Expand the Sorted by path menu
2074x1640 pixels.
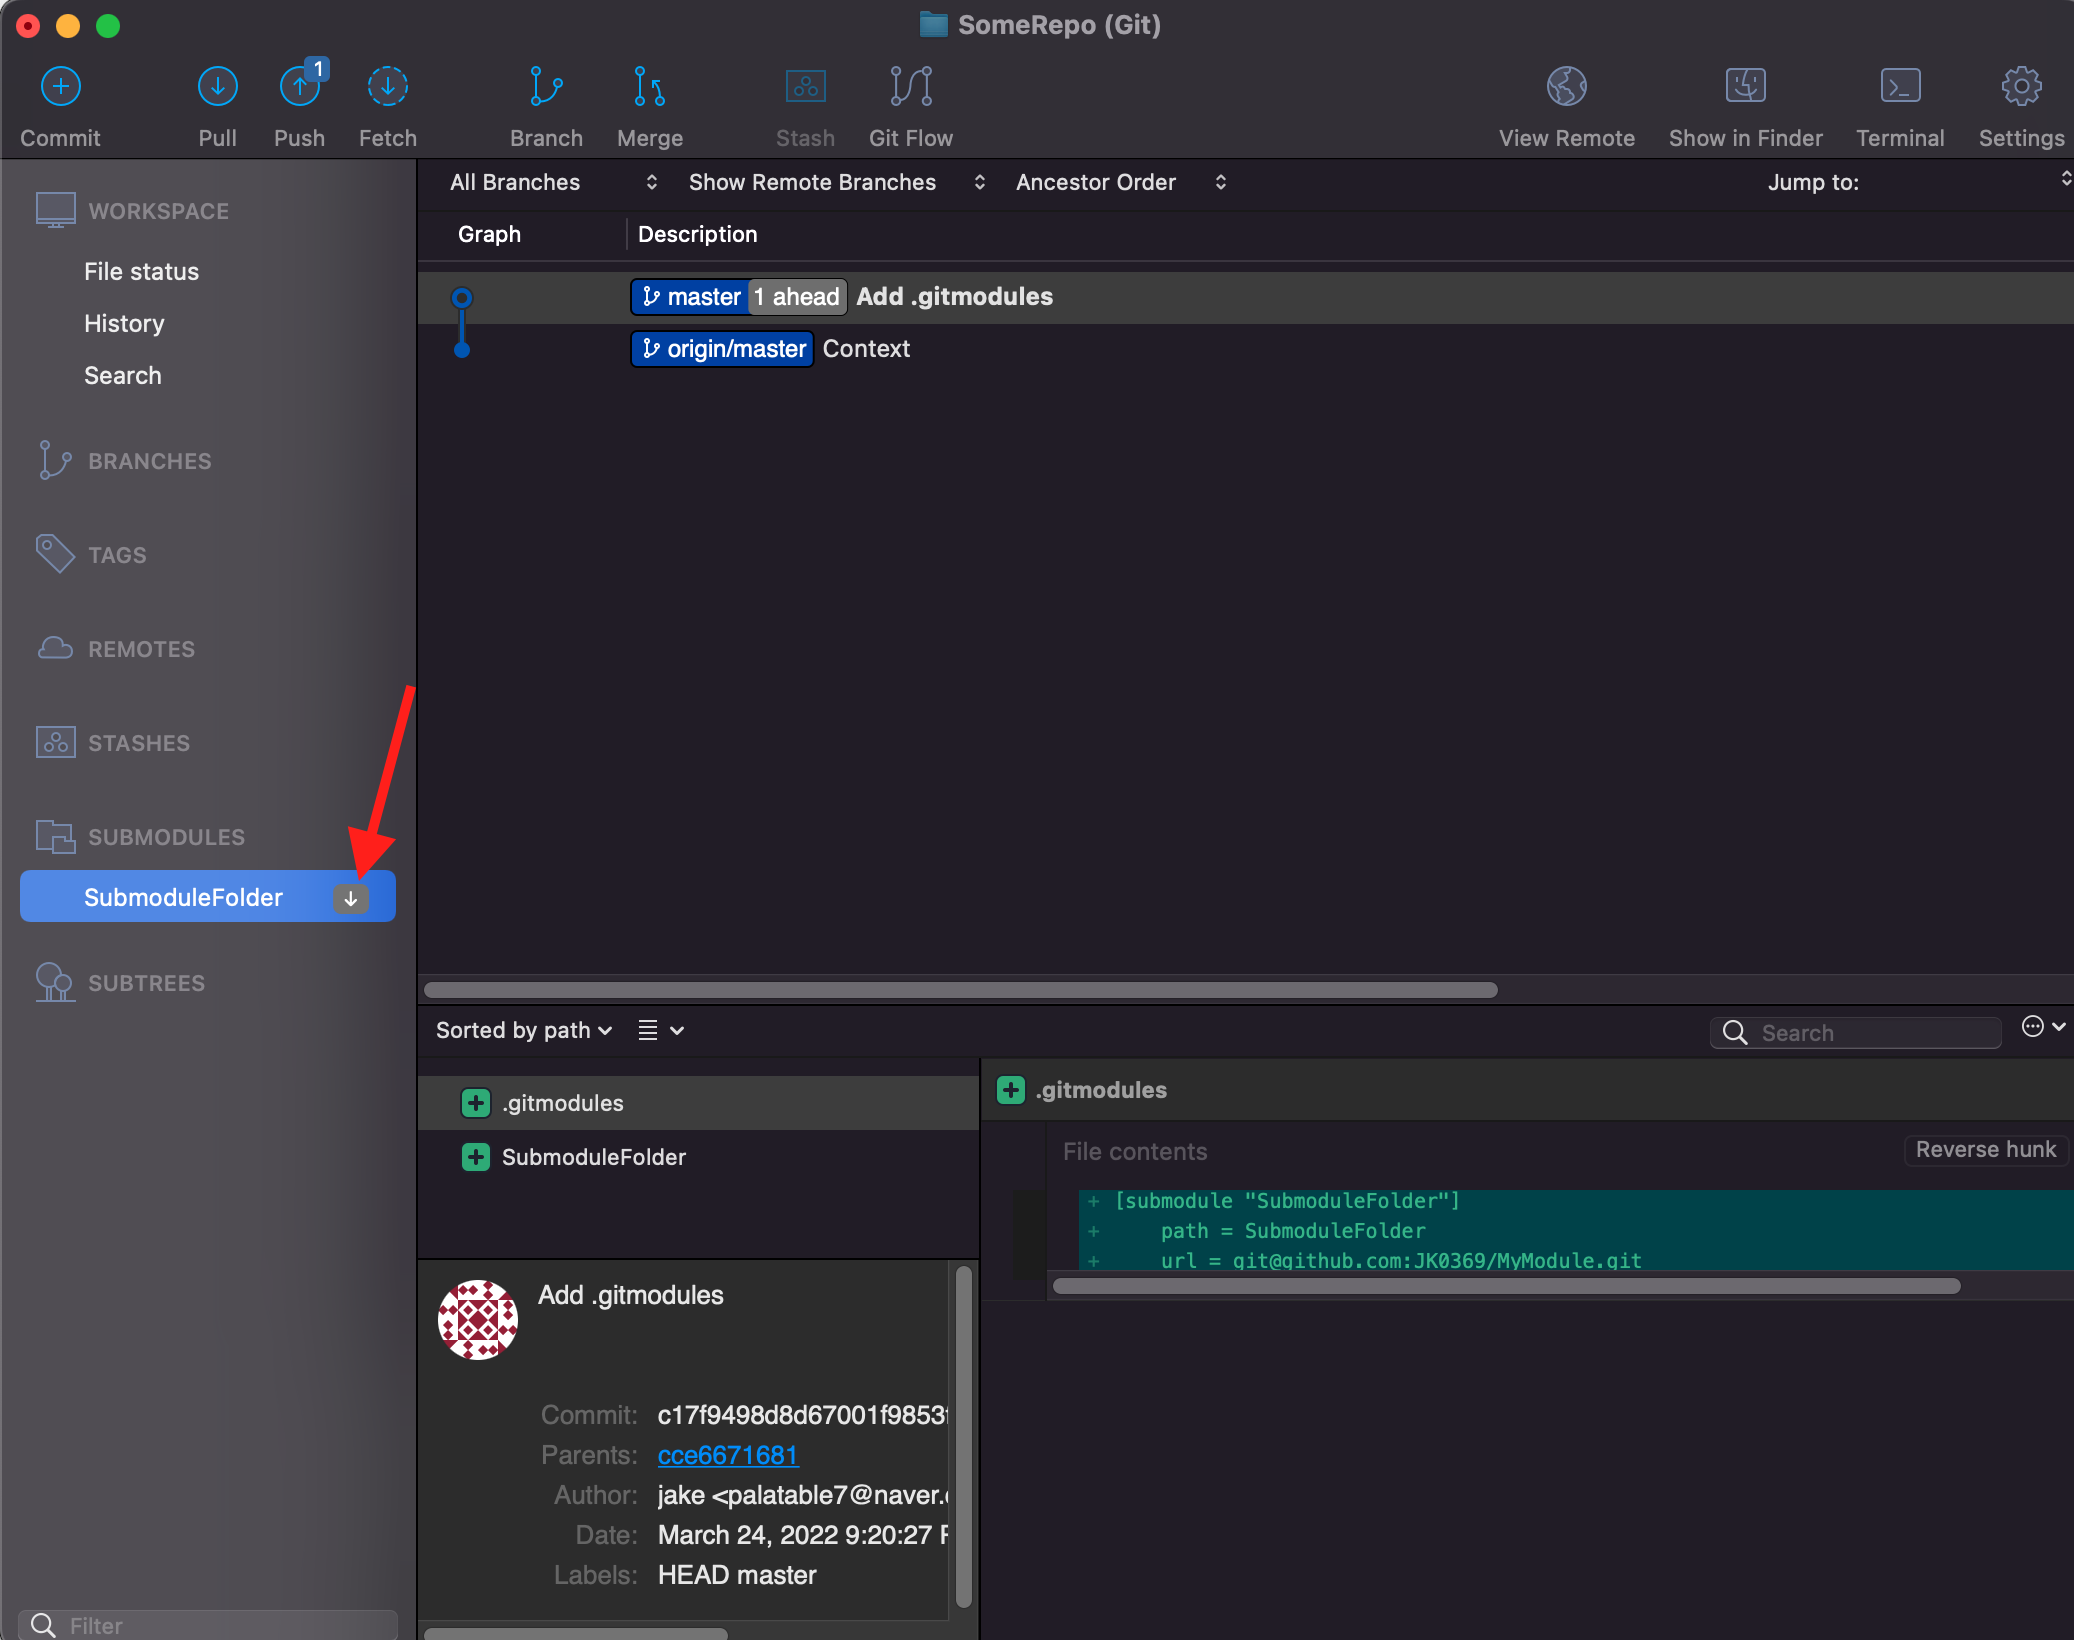[523, 1031]
